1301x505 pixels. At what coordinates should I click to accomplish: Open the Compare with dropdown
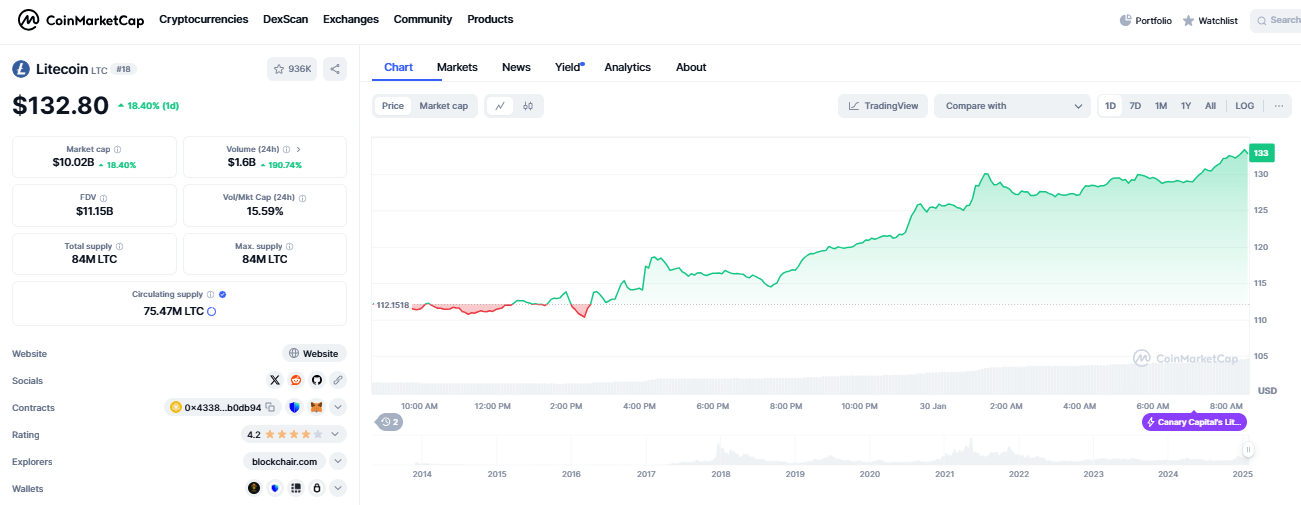pos(1012,106)
